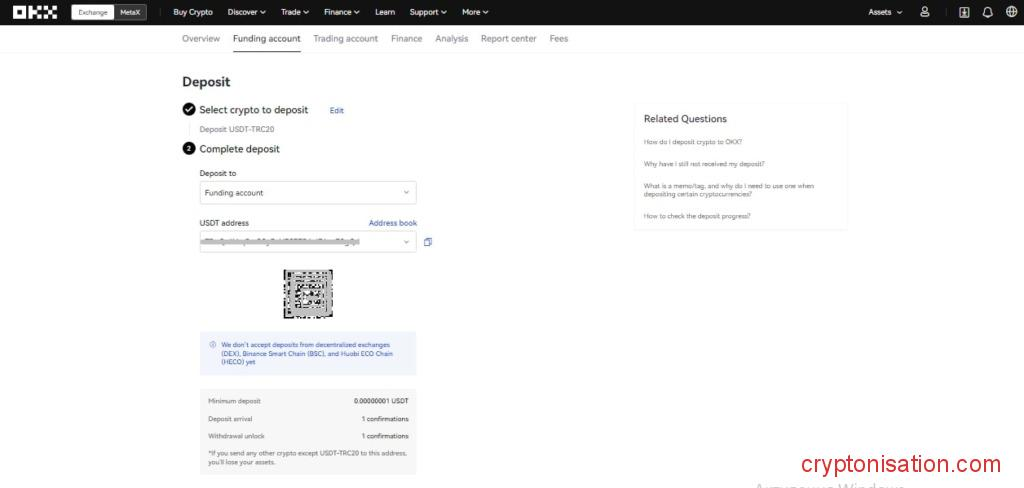Switch to MetaX mode
Viewport: 1024px width, 488px height.
coord(130,12)
